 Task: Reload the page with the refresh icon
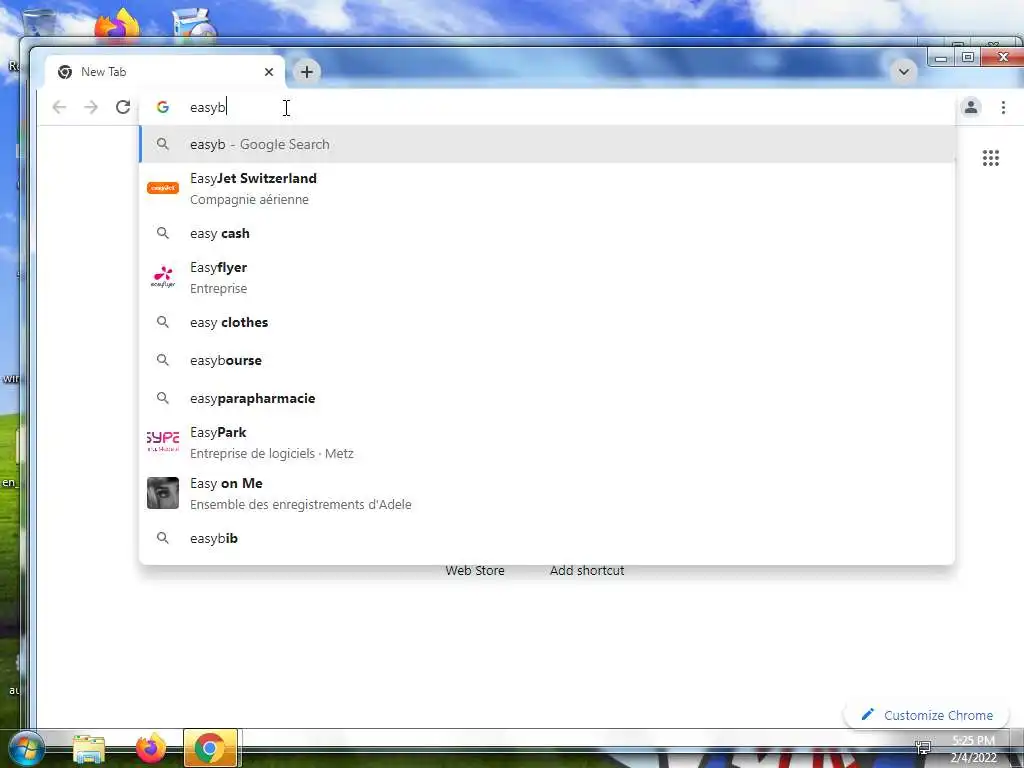tap(123, 107)
